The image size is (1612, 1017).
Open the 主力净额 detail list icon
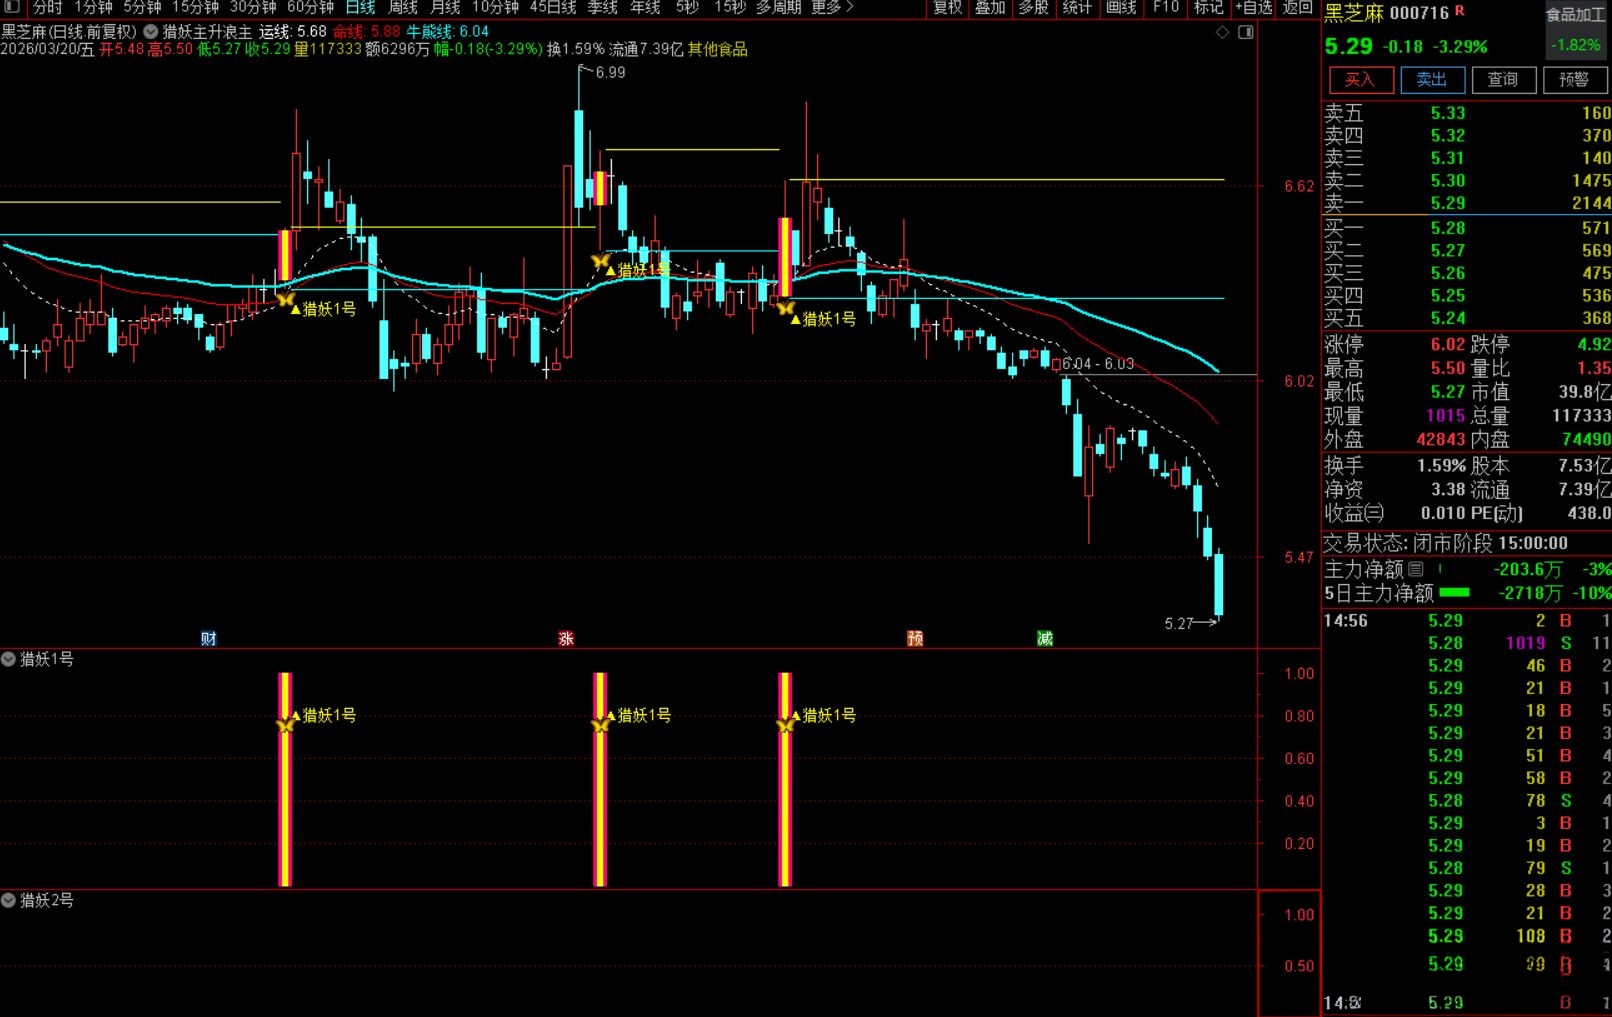[1416, 569]
